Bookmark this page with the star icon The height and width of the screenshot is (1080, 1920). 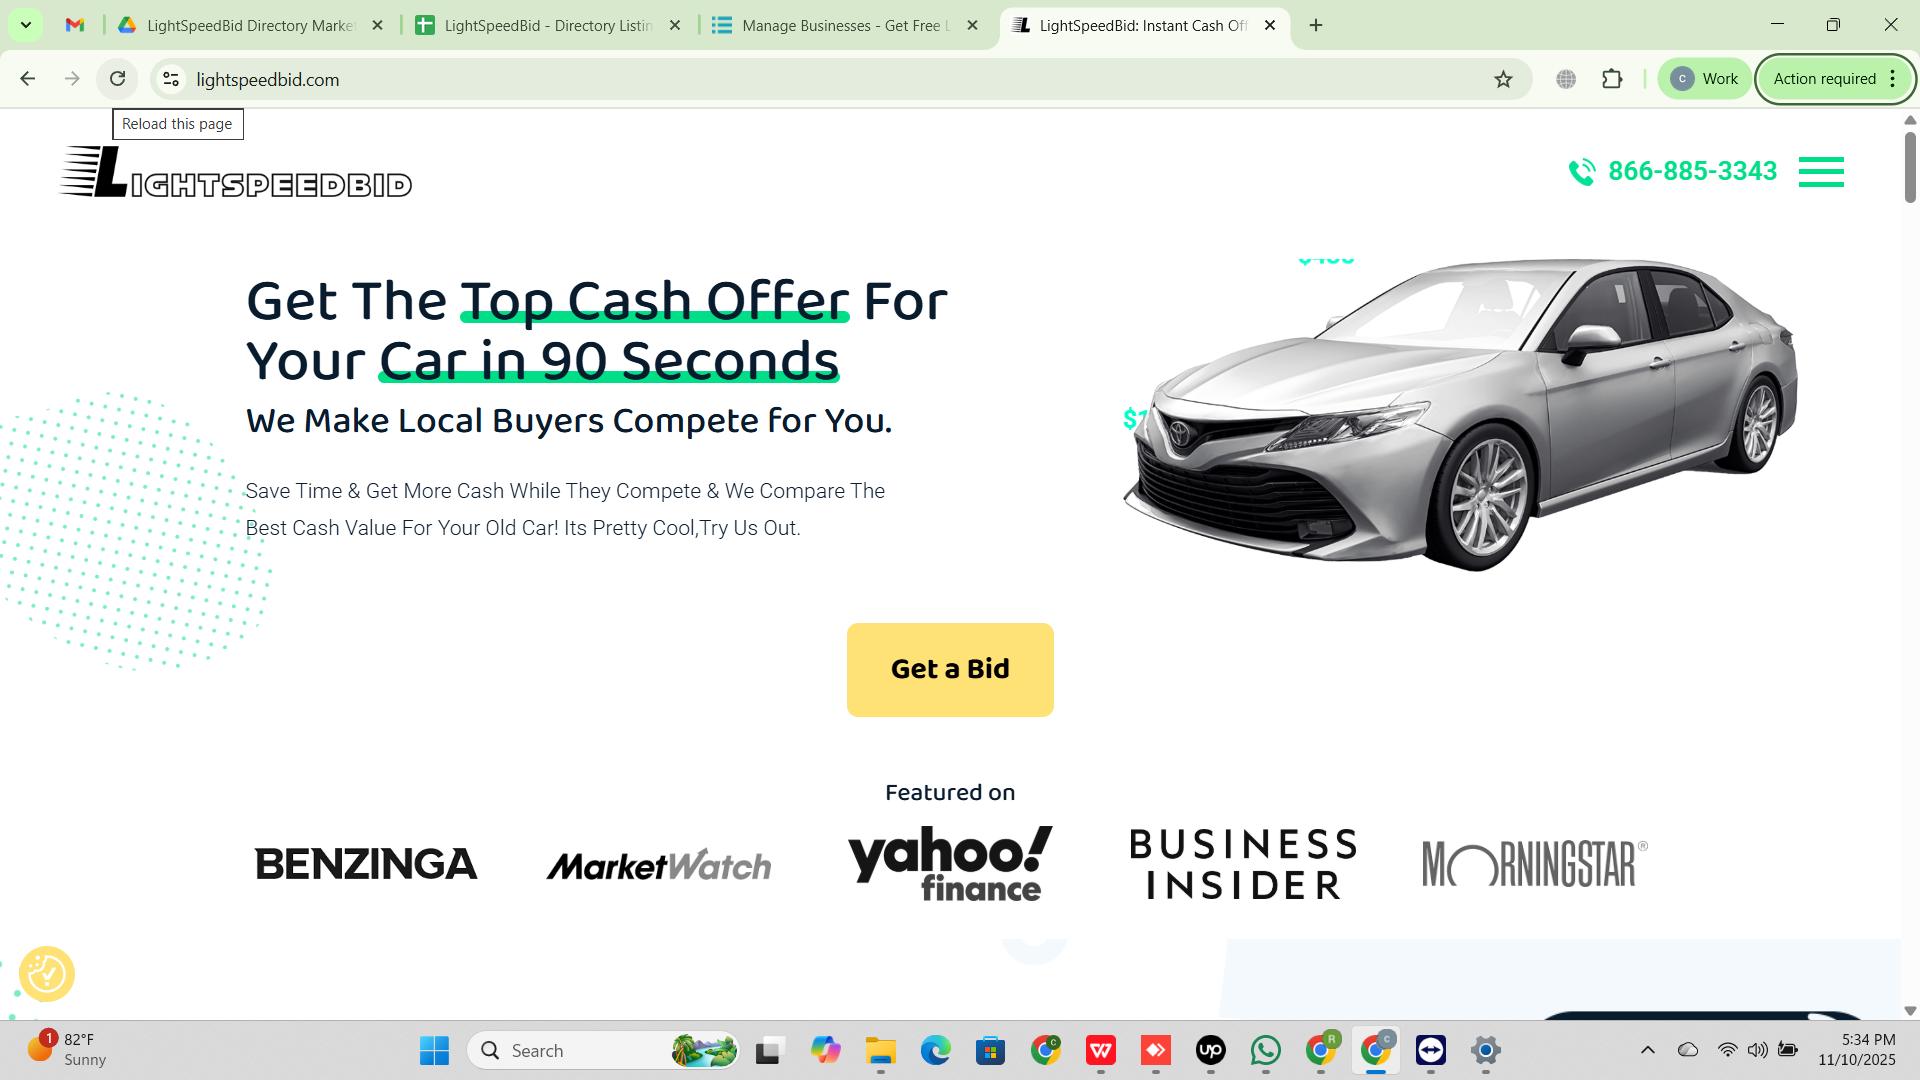point(1503,79)
